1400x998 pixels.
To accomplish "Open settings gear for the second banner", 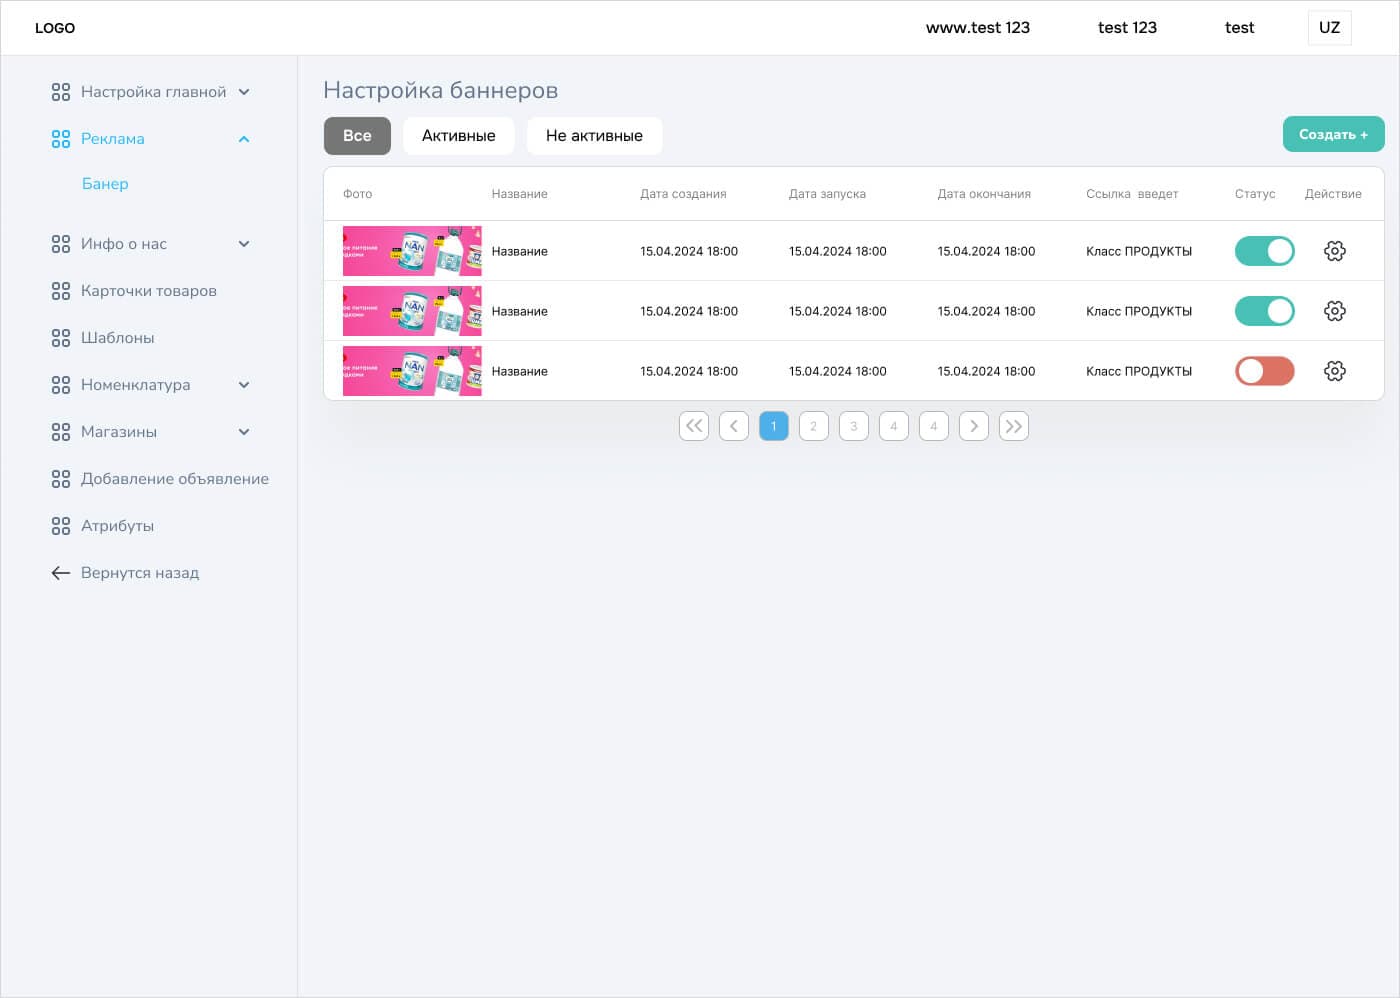I will pos(1334,311).
